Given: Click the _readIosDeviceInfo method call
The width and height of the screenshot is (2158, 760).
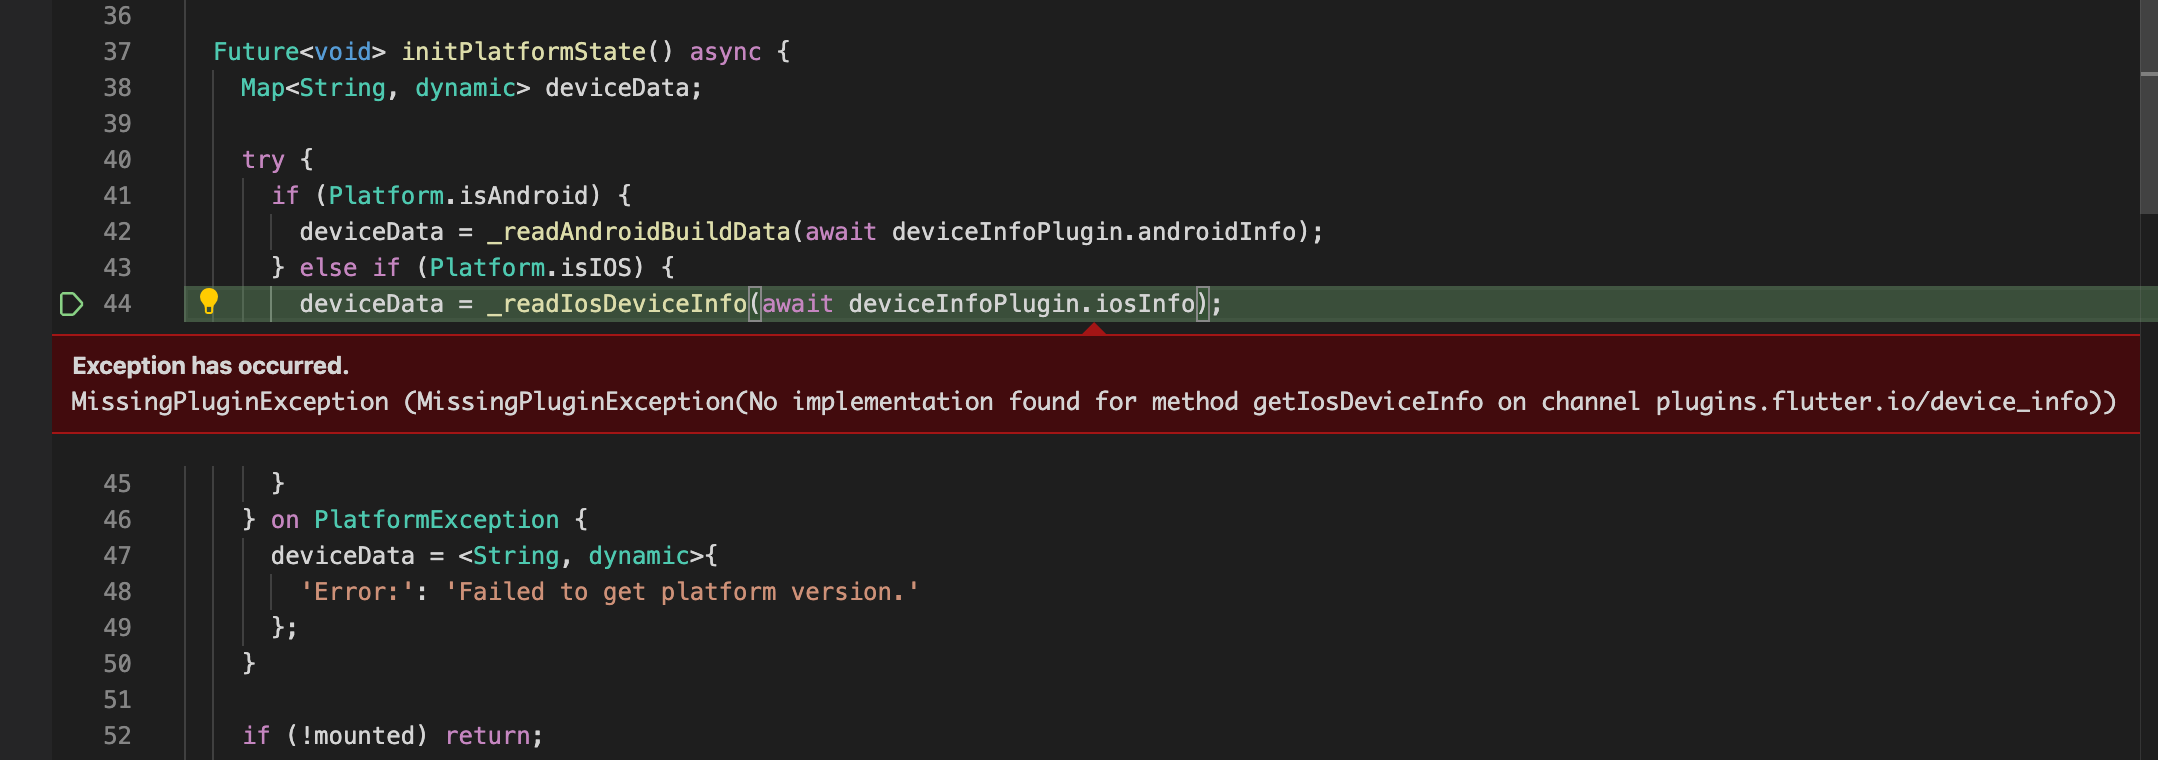Looking at the screenshot, I should coord(617,304).
